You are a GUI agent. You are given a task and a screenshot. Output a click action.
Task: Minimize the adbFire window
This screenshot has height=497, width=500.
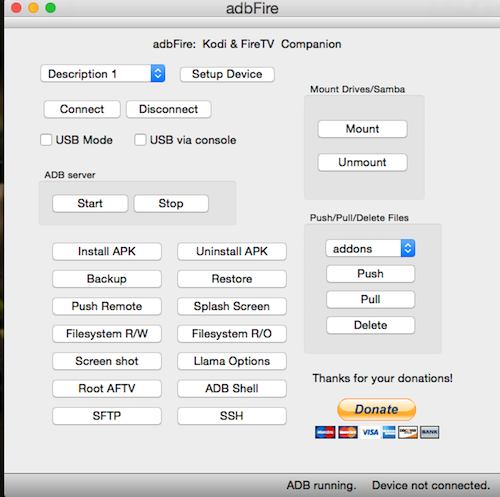coord(33,8)
